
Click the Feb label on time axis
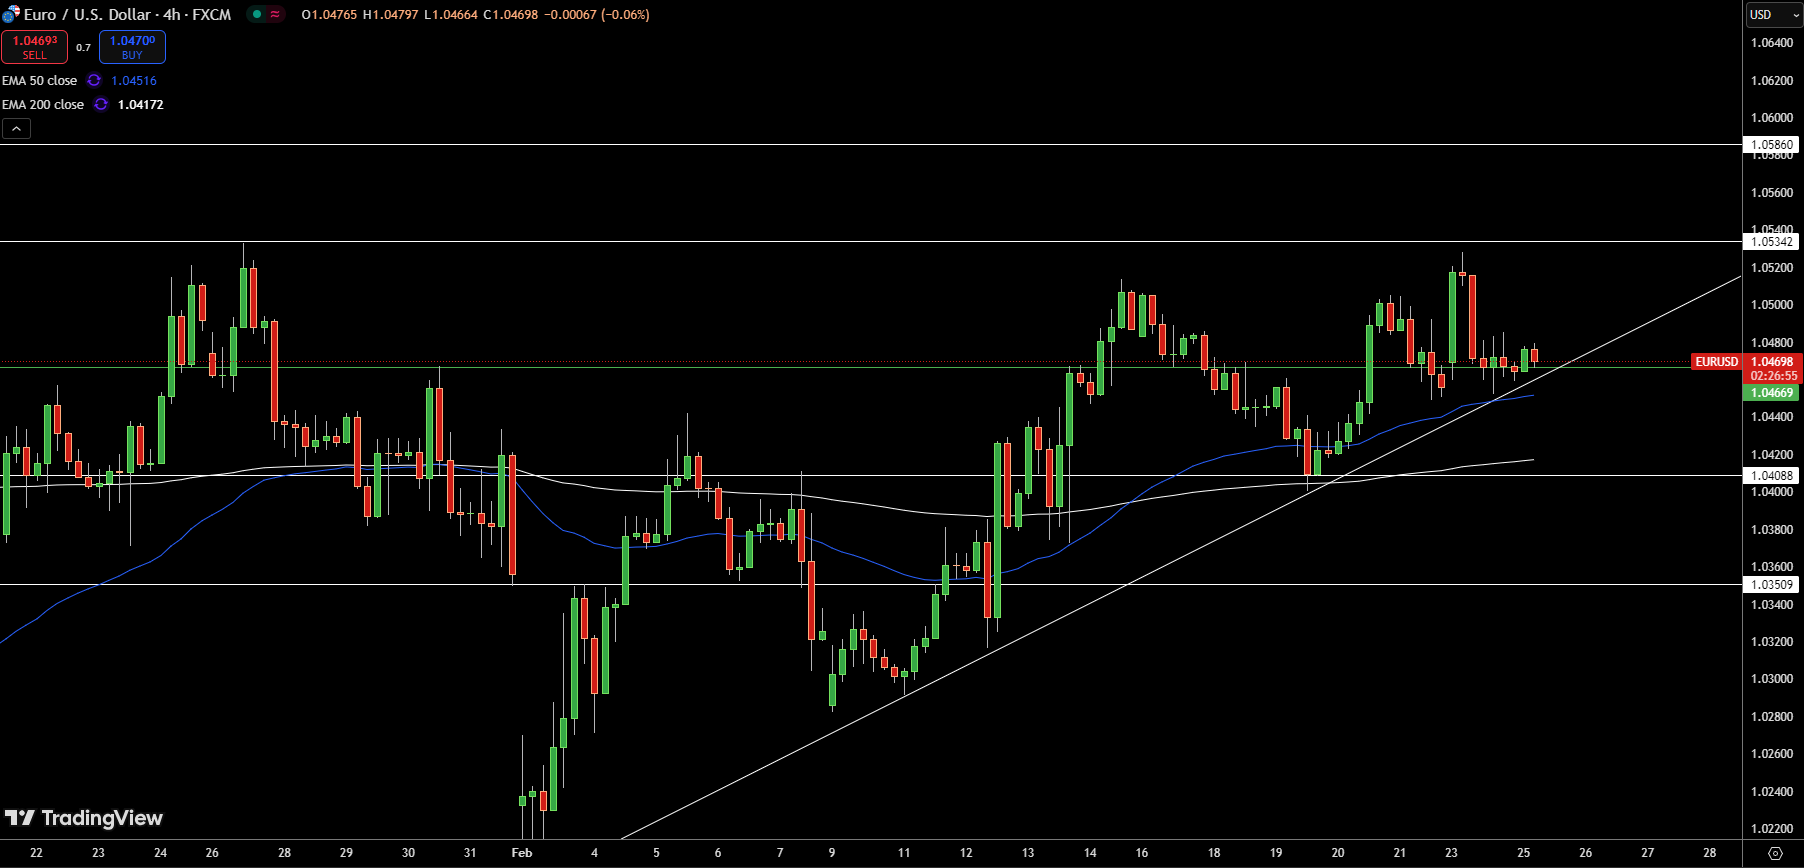tap(522, 853)
